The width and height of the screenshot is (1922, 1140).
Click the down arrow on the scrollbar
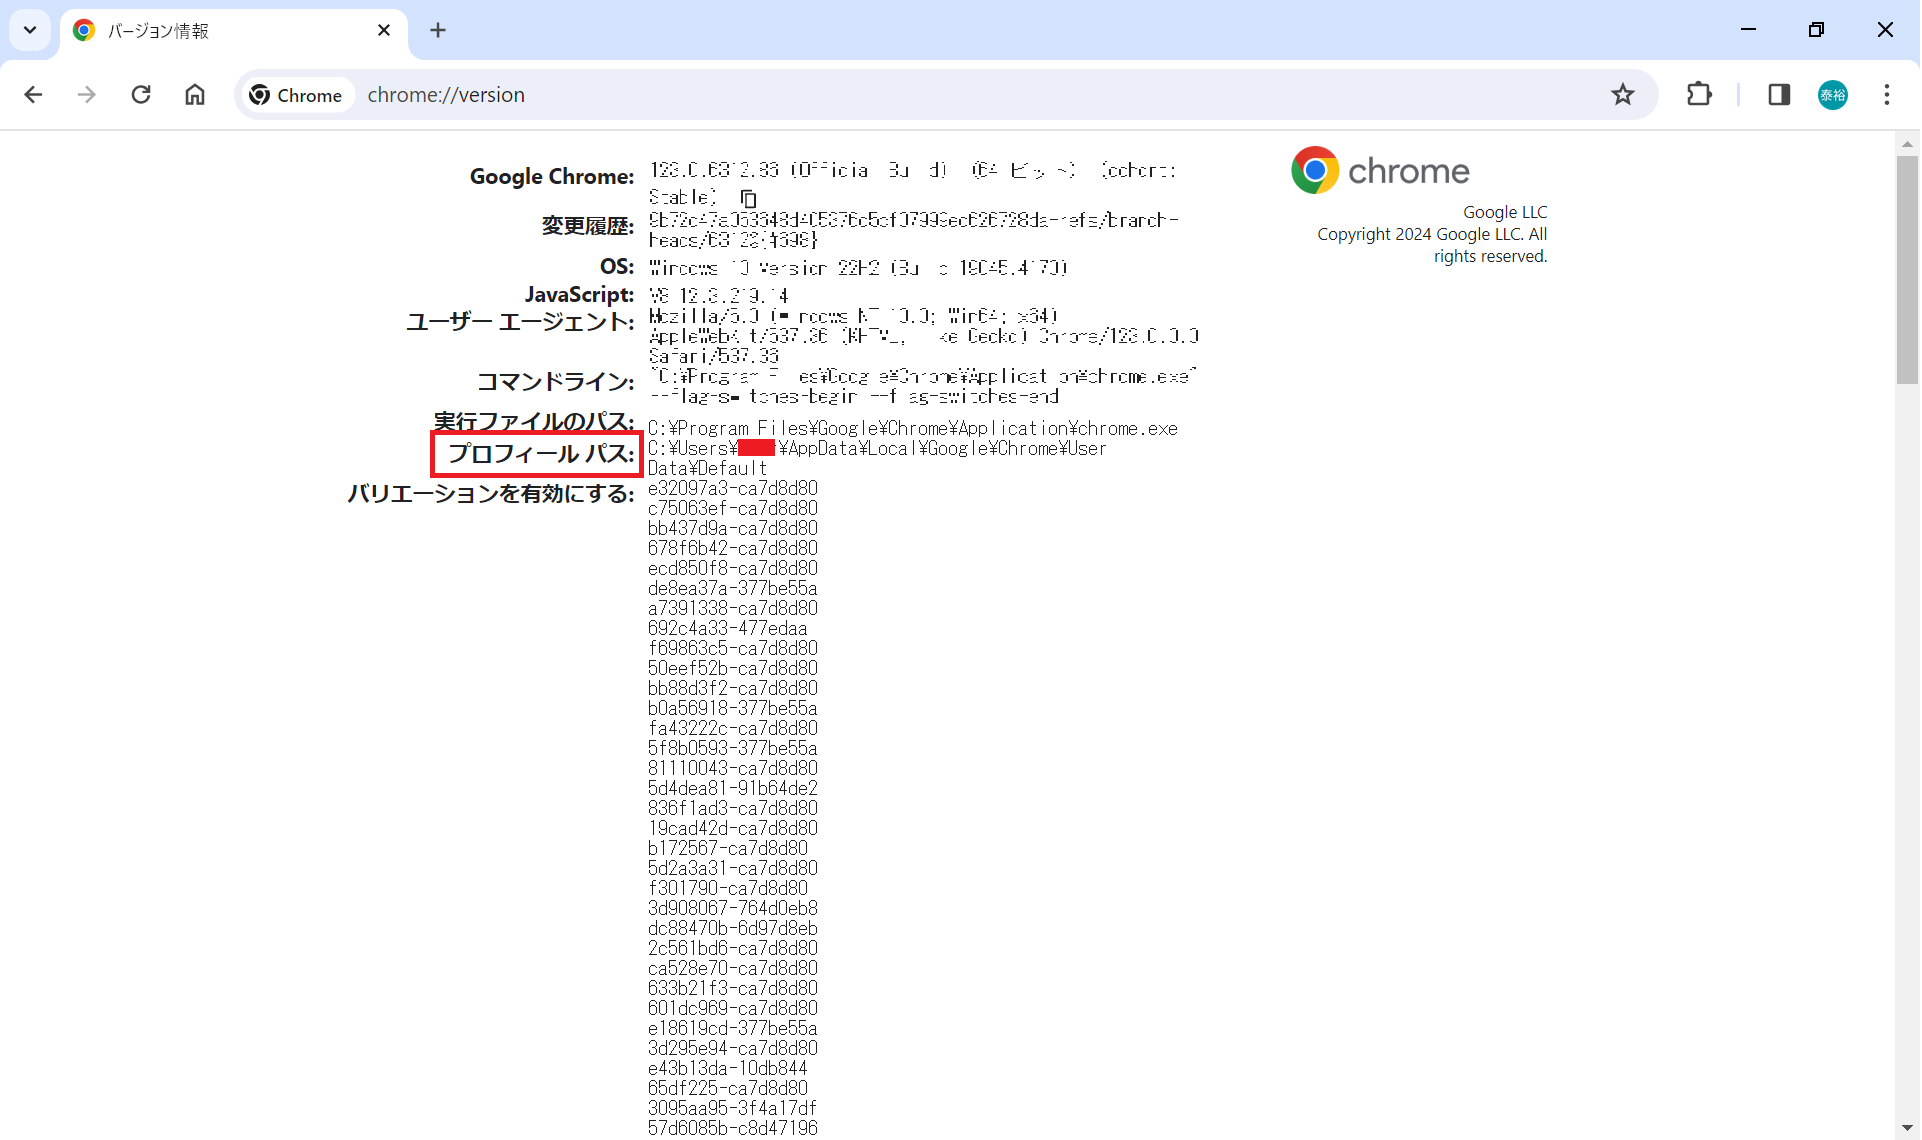coord(1908,1128)
